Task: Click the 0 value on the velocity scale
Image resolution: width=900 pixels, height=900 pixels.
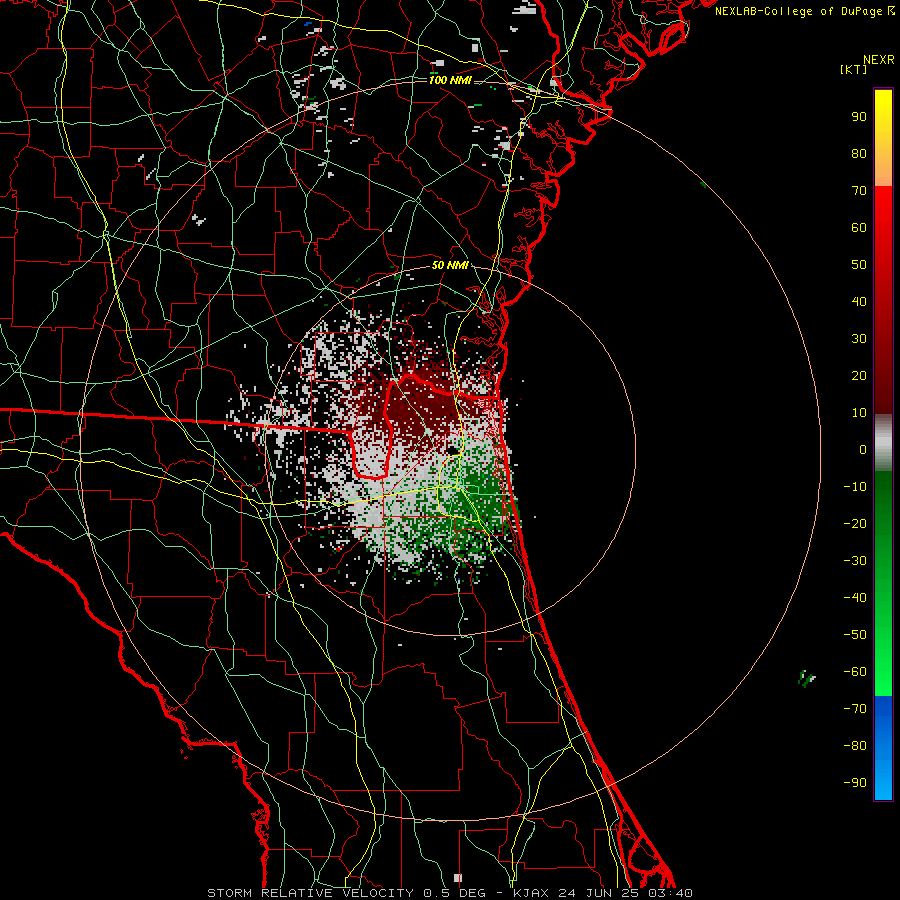Action: (x=863, y=449)
